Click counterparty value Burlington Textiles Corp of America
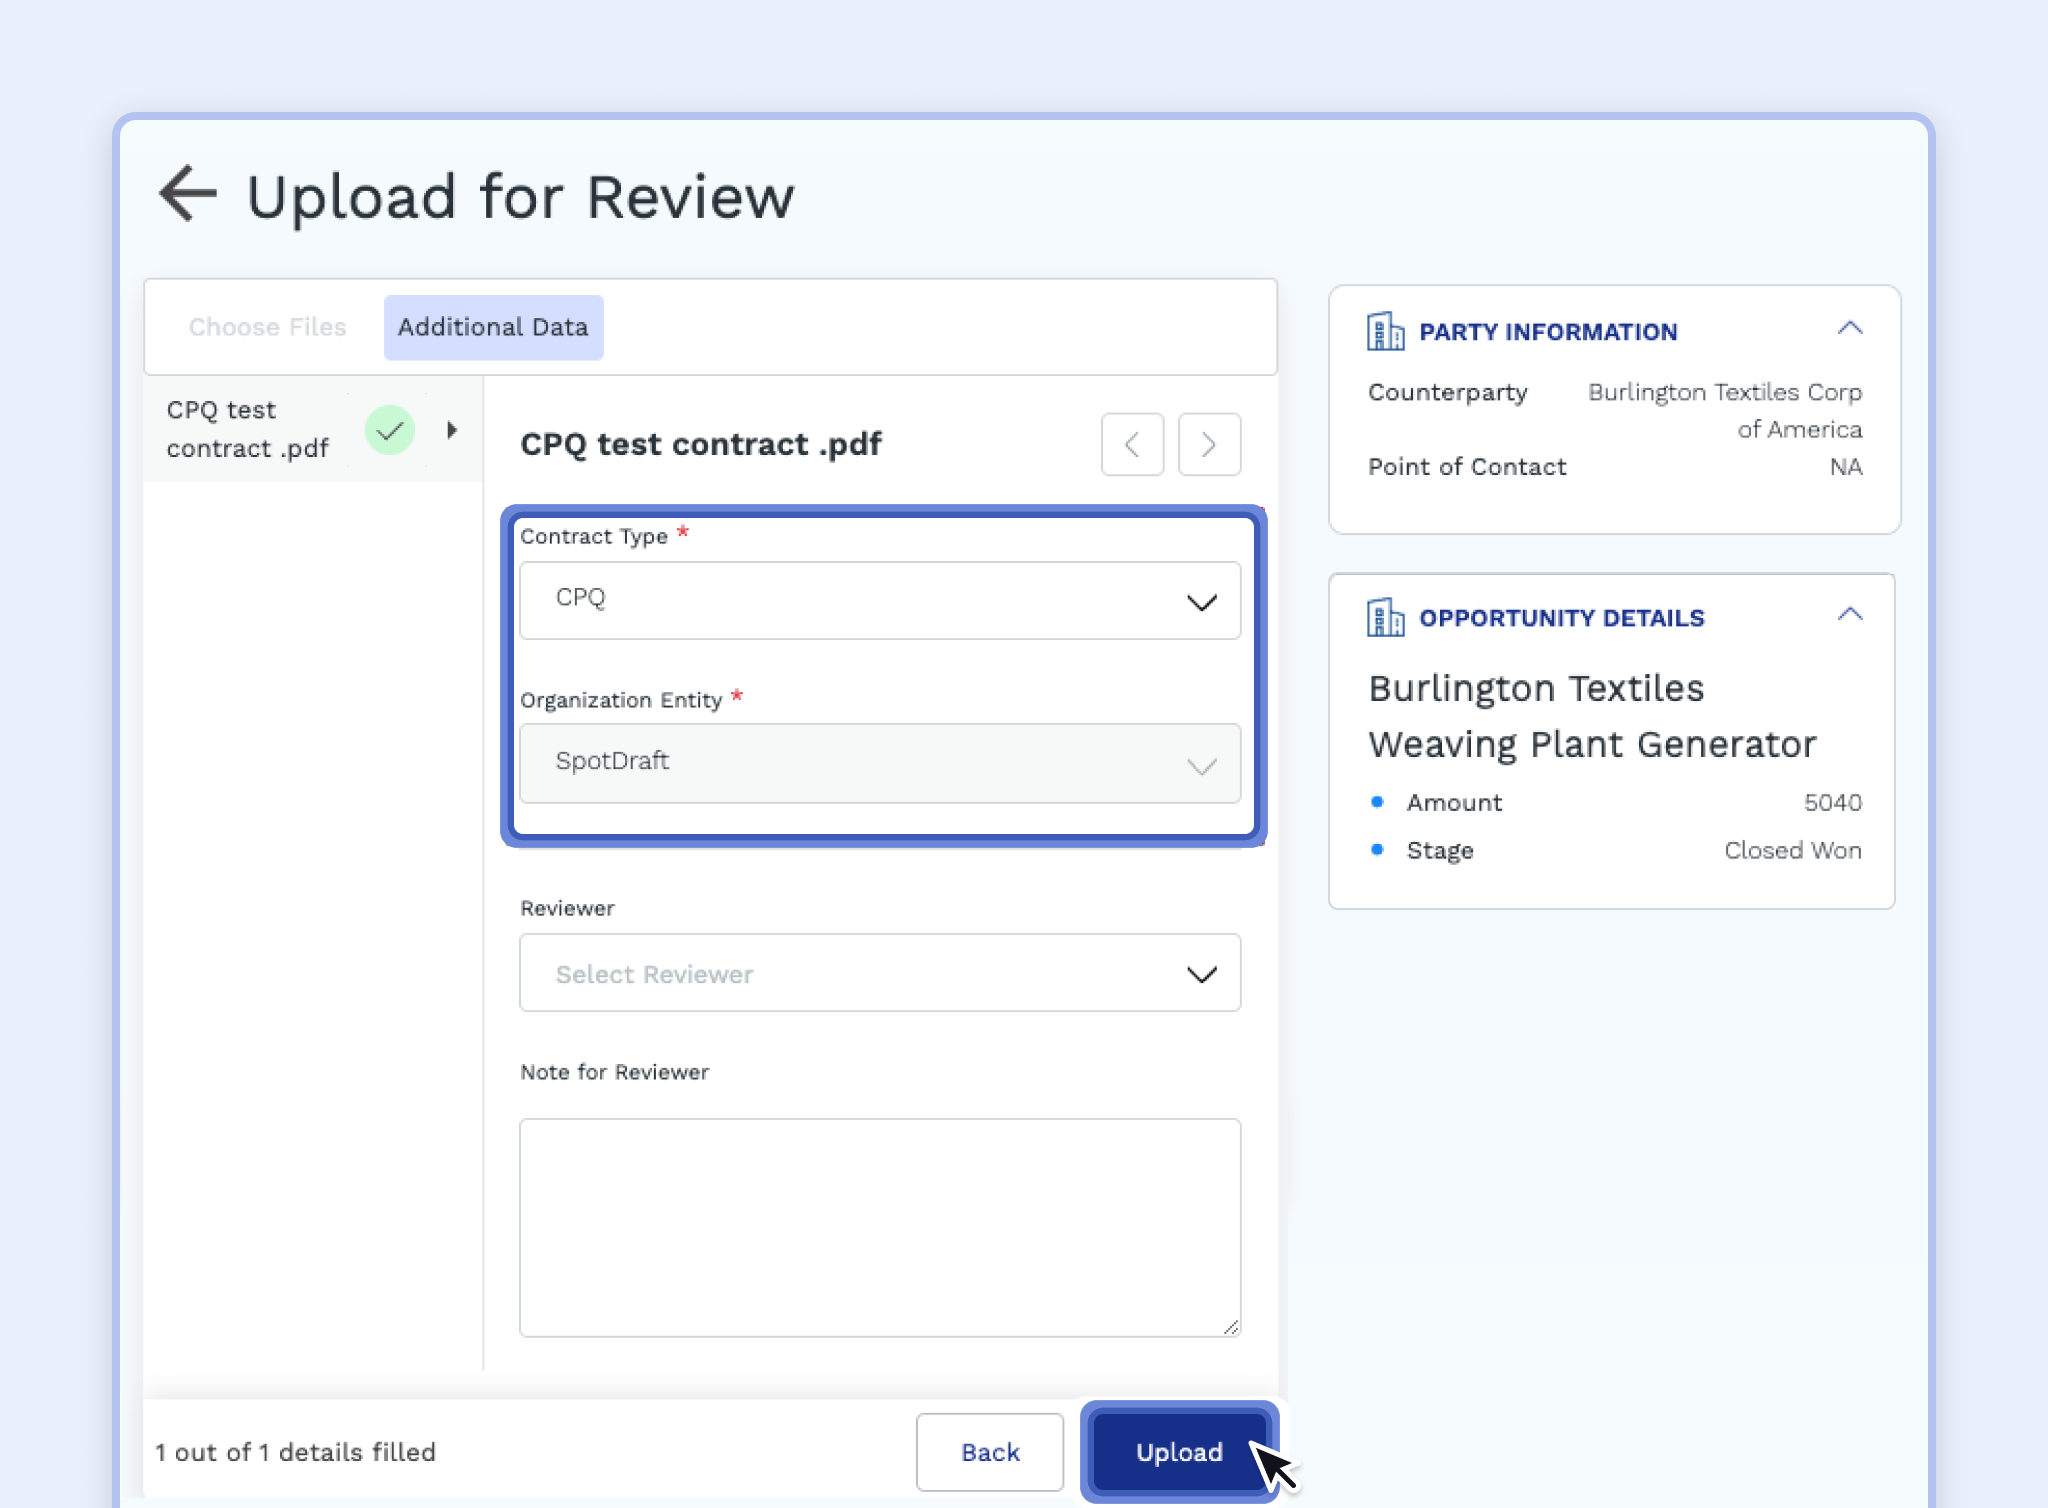2048x1508 pixels. [1725, 410]
